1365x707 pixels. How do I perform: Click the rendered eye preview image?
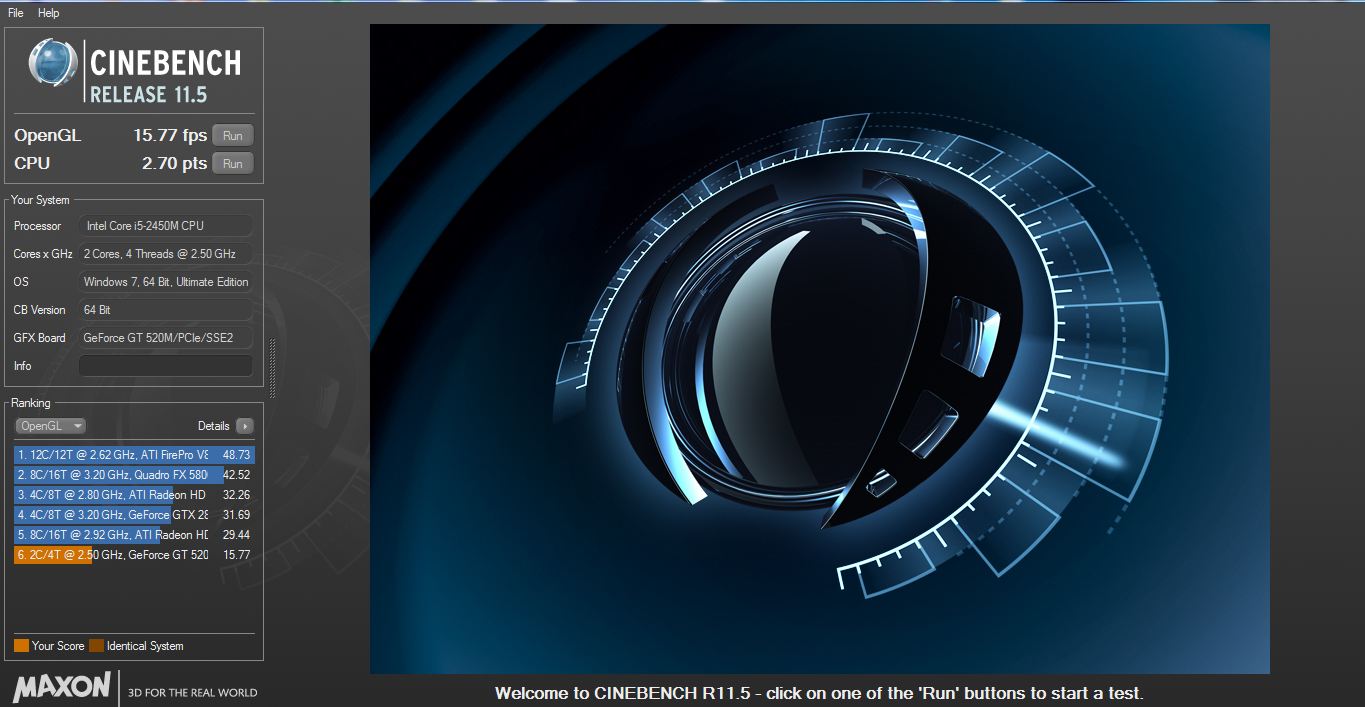click(x=820, y=349)
